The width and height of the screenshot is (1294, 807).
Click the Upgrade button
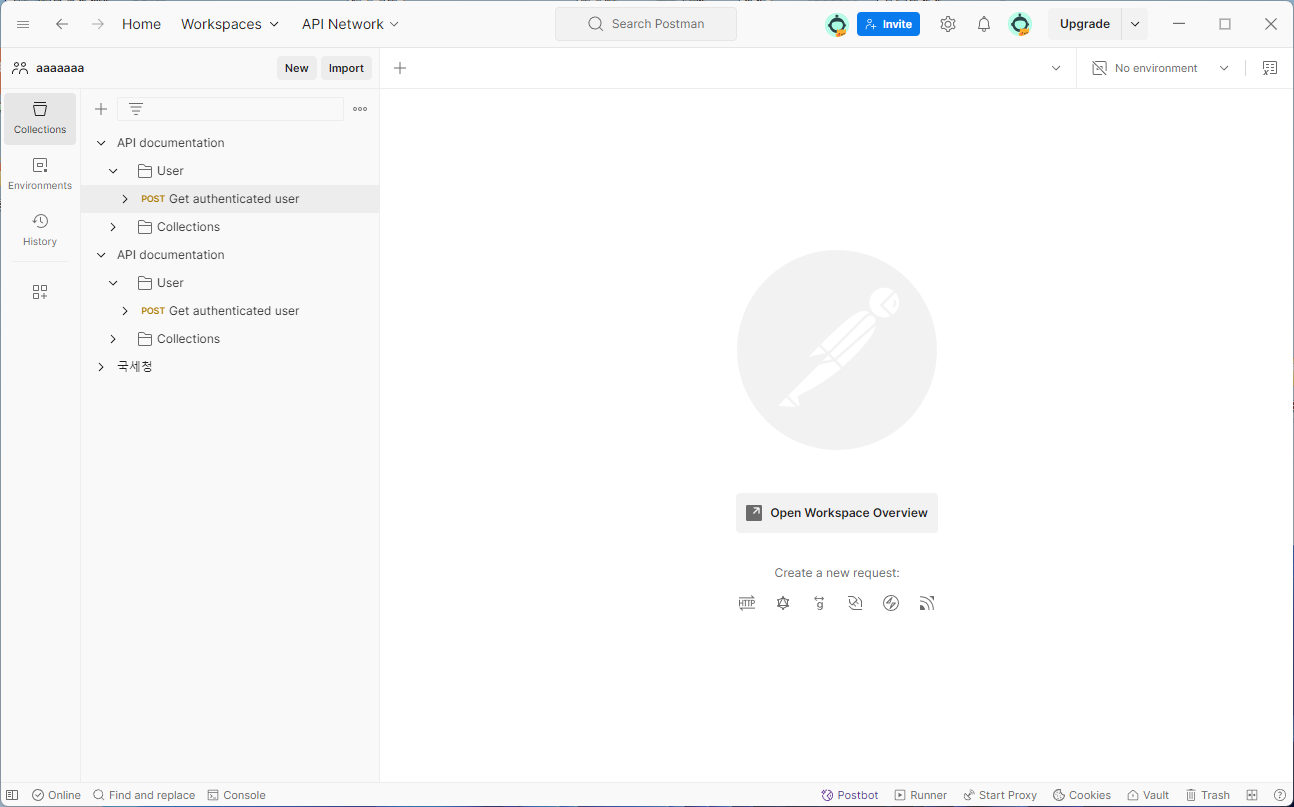[x=1085, y=24]
